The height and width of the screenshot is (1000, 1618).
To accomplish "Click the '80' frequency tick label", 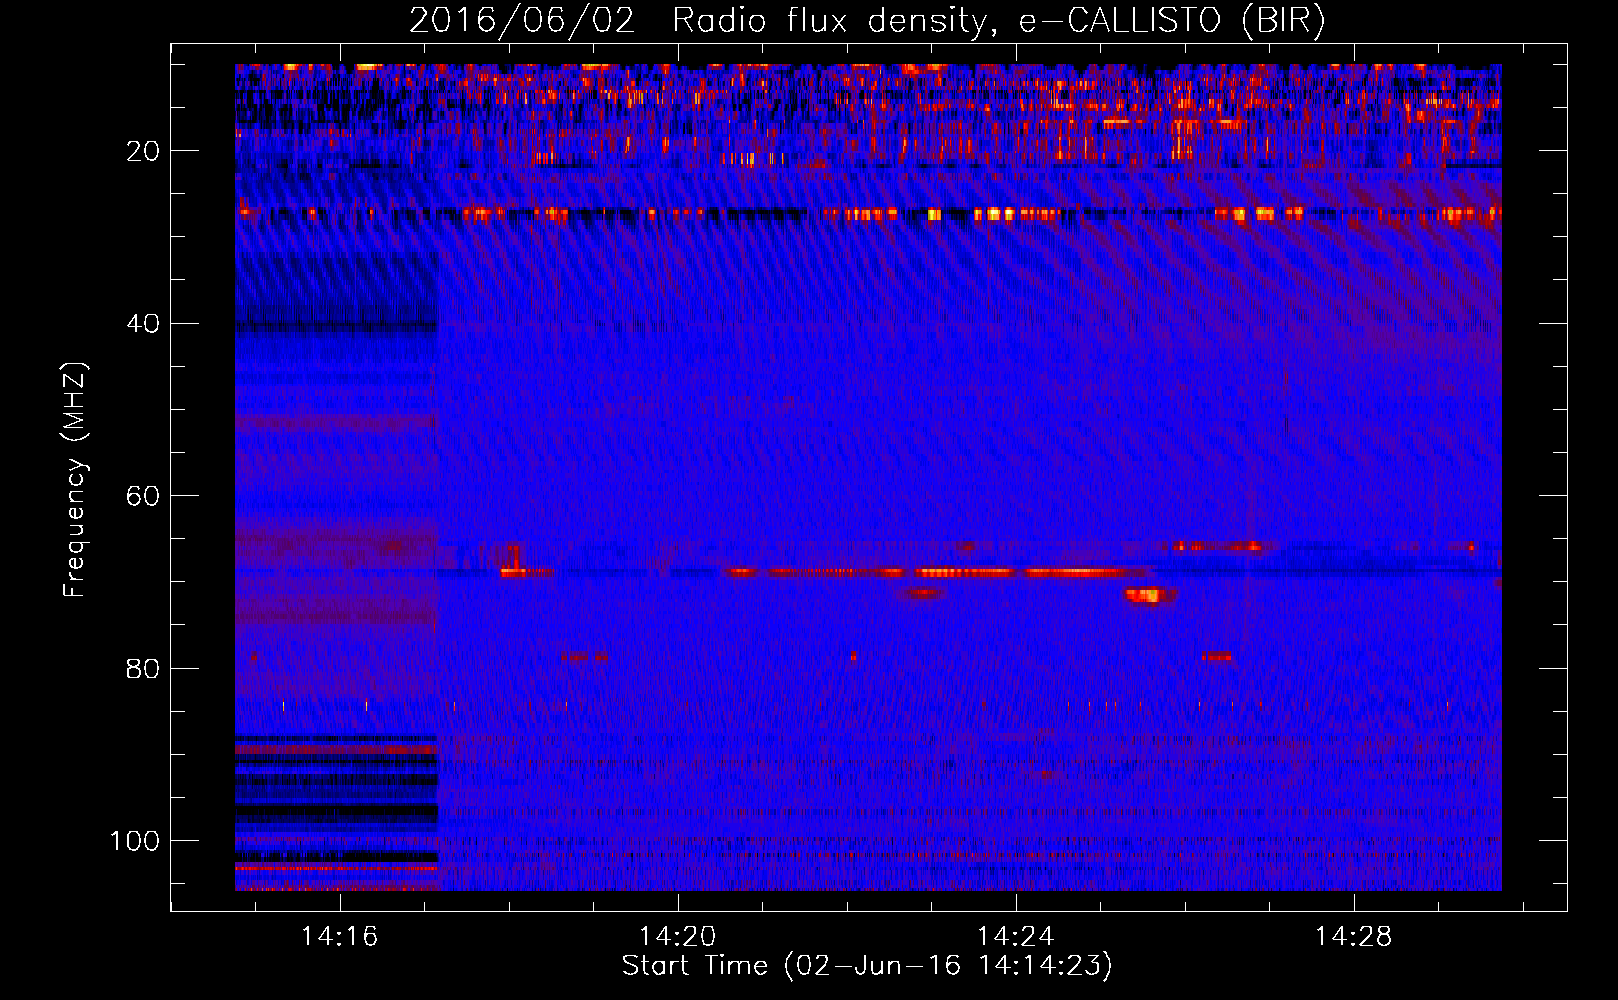I will pos(143,668).
